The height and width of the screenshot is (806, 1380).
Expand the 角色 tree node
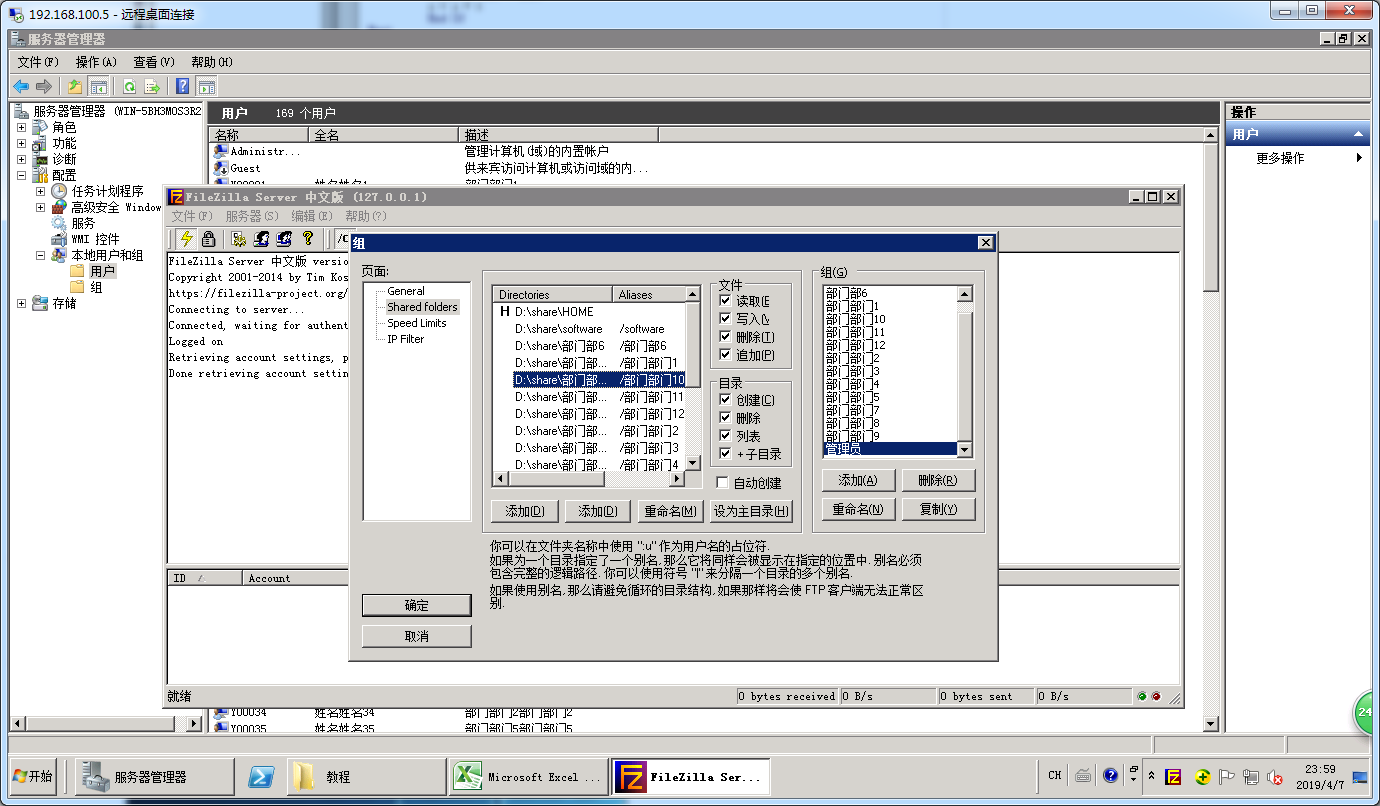(22, 127)
